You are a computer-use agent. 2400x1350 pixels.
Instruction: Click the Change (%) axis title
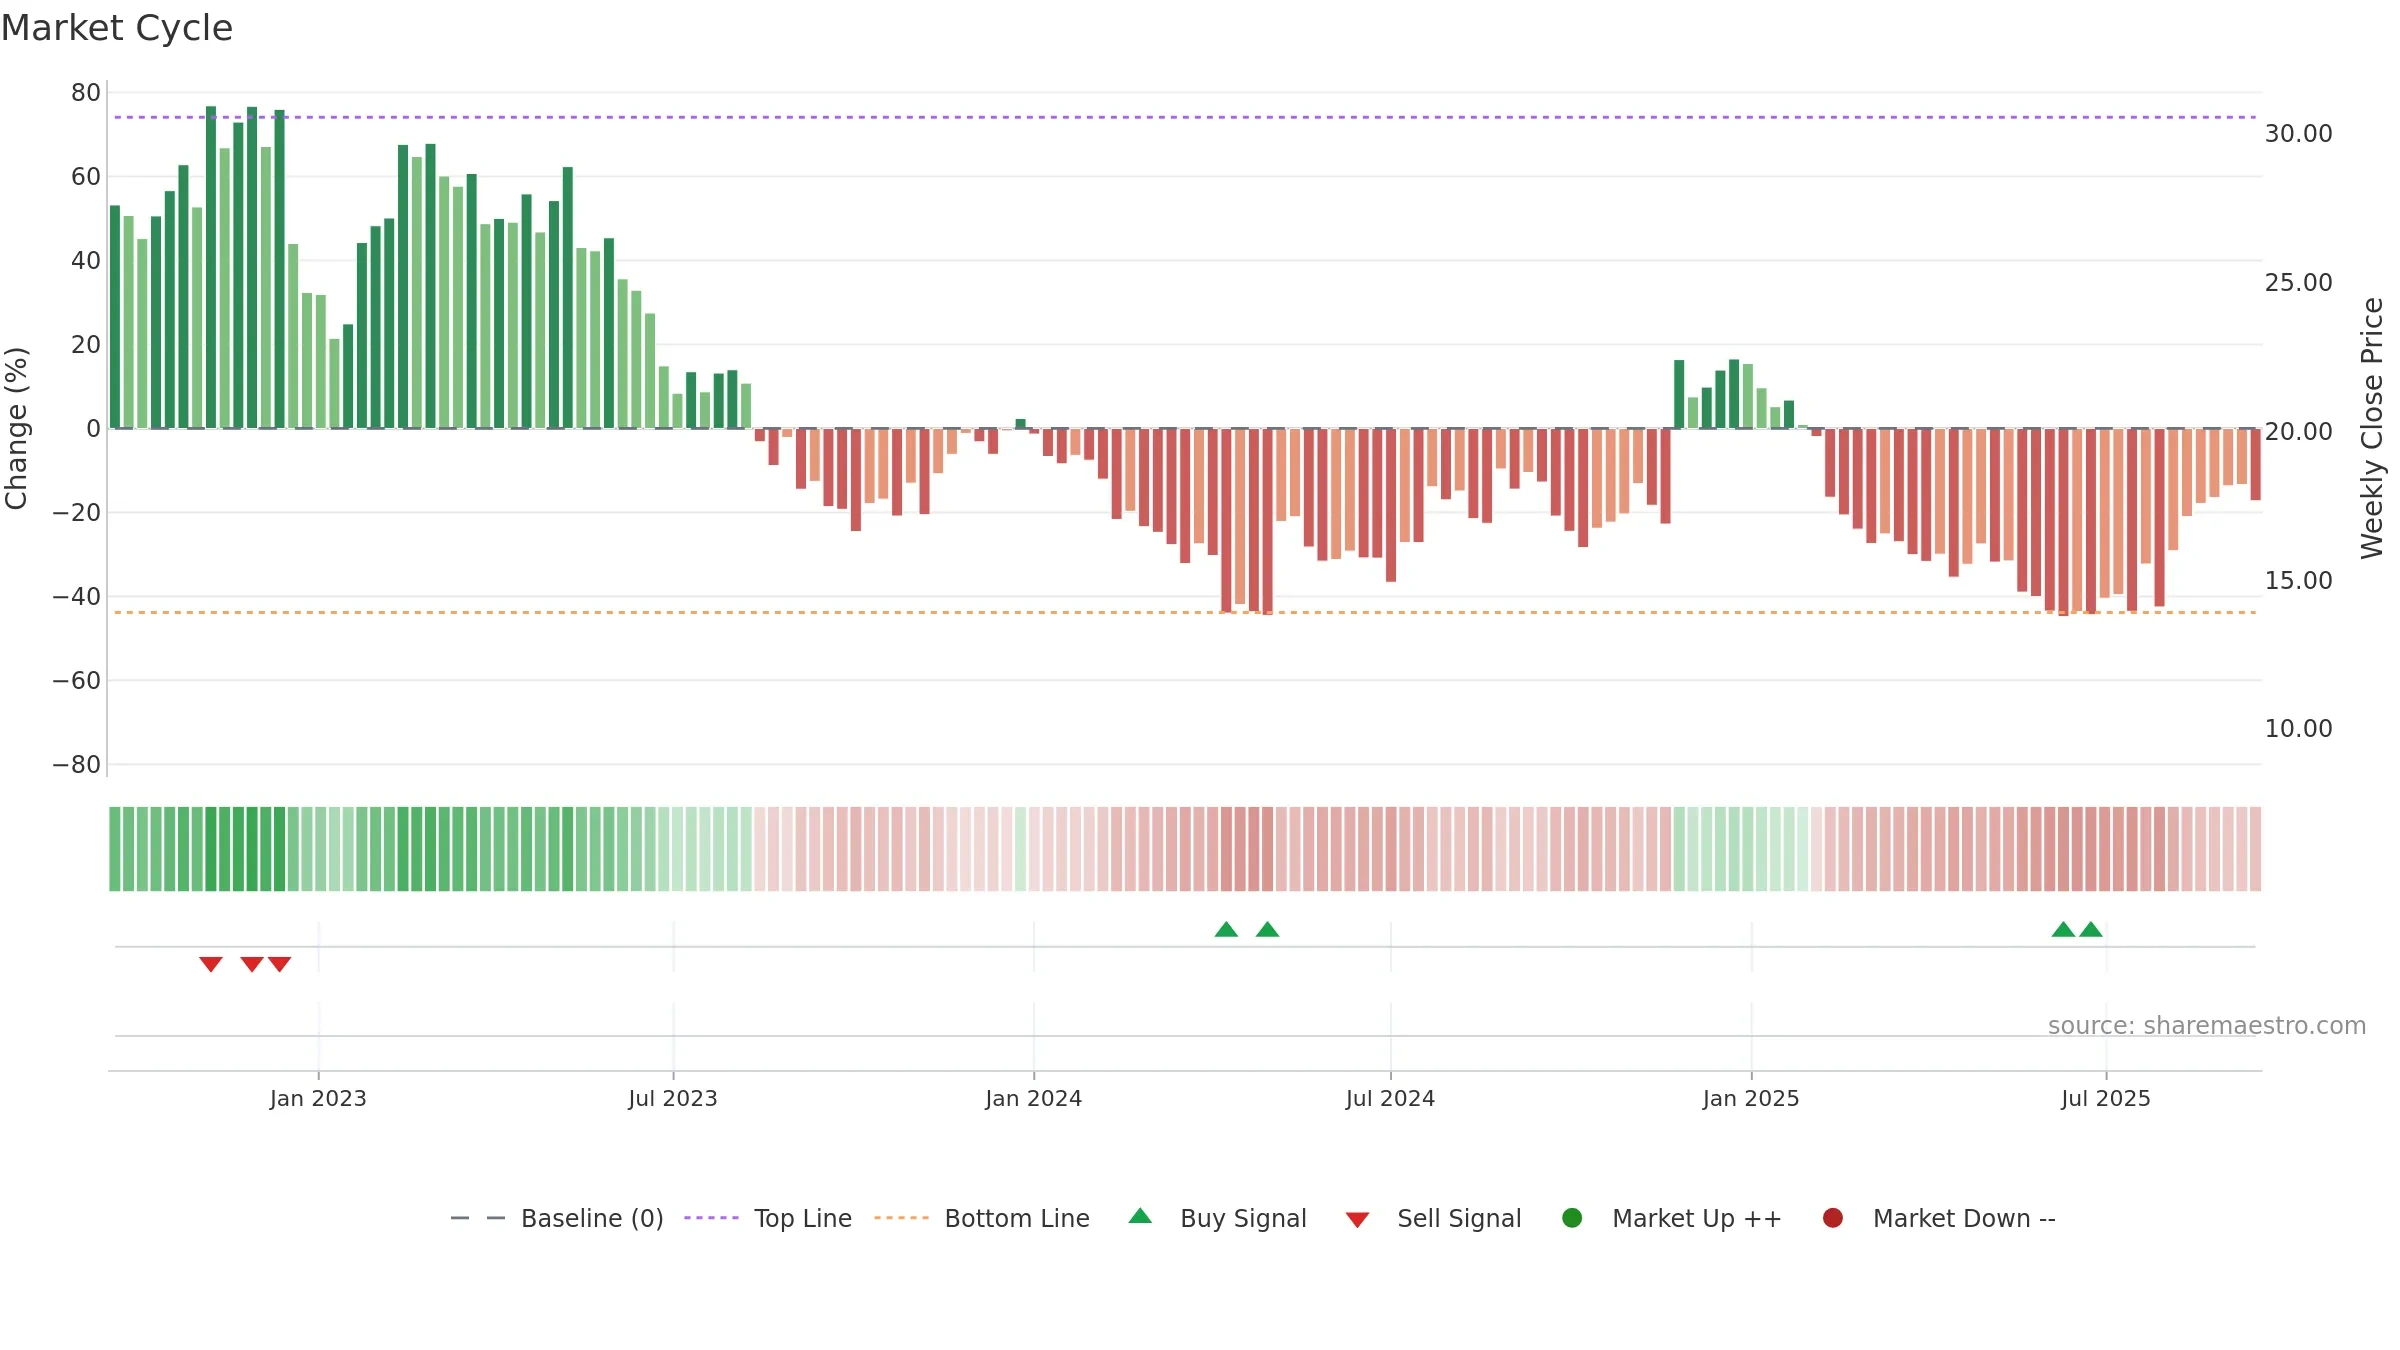pyautogui.click(x=16, y=428)
